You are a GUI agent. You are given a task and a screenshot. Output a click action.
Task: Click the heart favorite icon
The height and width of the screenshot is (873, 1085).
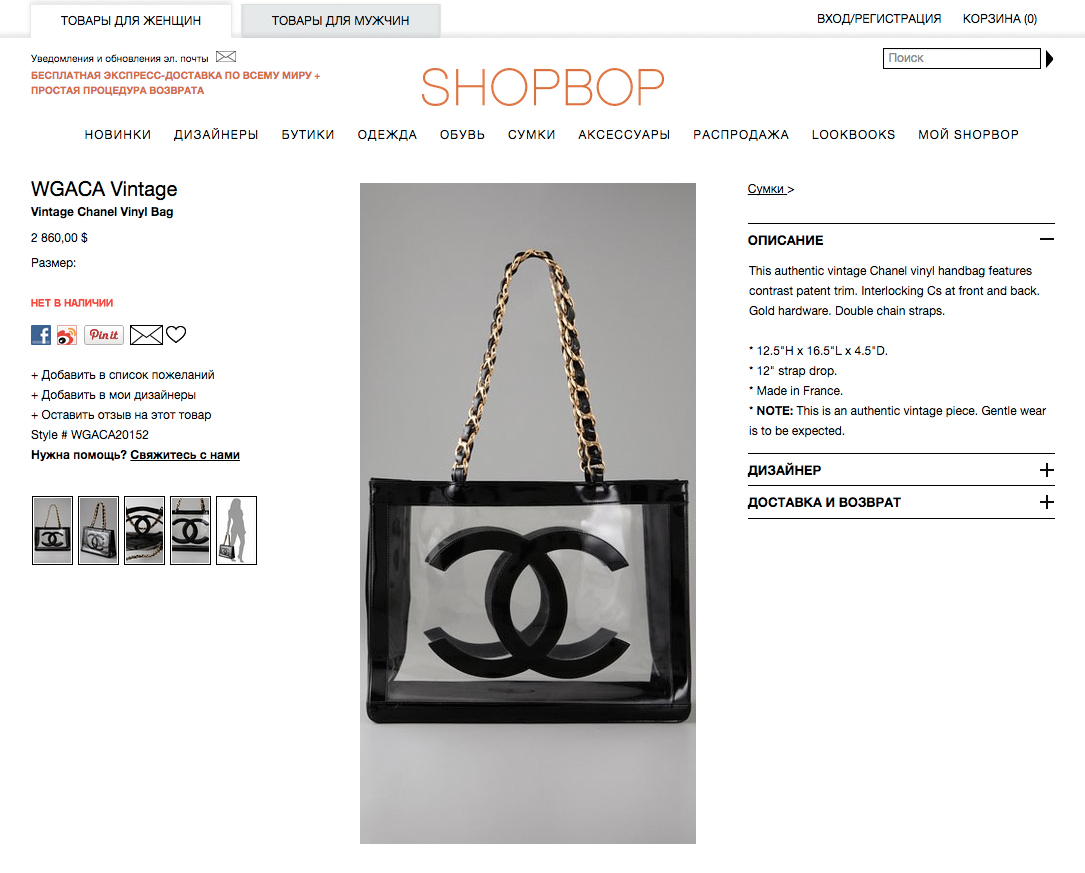(x=176, y=334)
